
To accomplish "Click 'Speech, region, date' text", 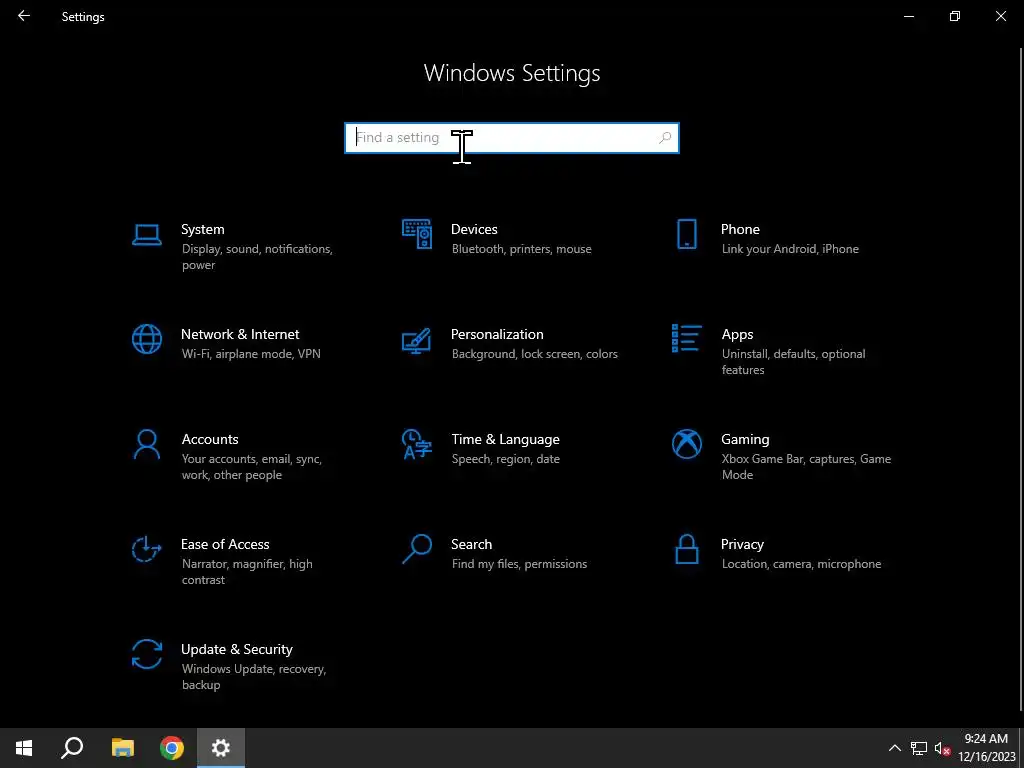I will 505,459.
